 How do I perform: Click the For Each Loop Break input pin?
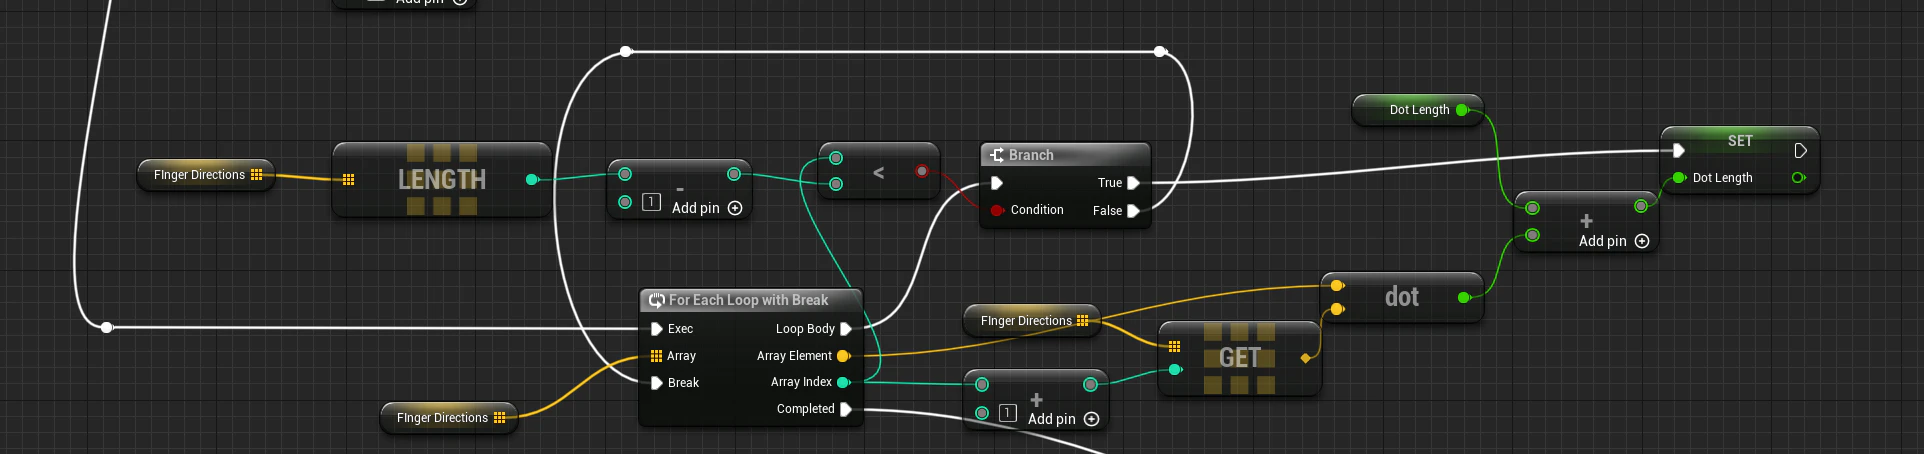[656, 383]
